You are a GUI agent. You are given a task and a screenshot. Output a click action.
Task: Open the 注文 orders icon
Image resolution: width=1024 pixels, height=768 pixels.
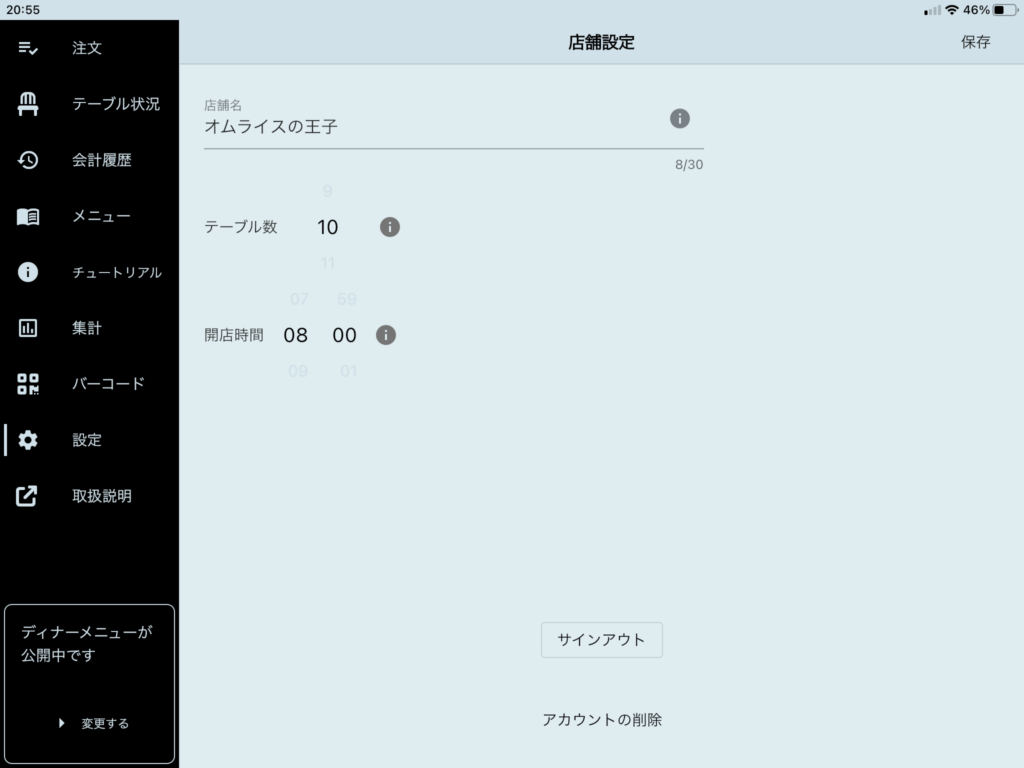(x=27, y=48)
